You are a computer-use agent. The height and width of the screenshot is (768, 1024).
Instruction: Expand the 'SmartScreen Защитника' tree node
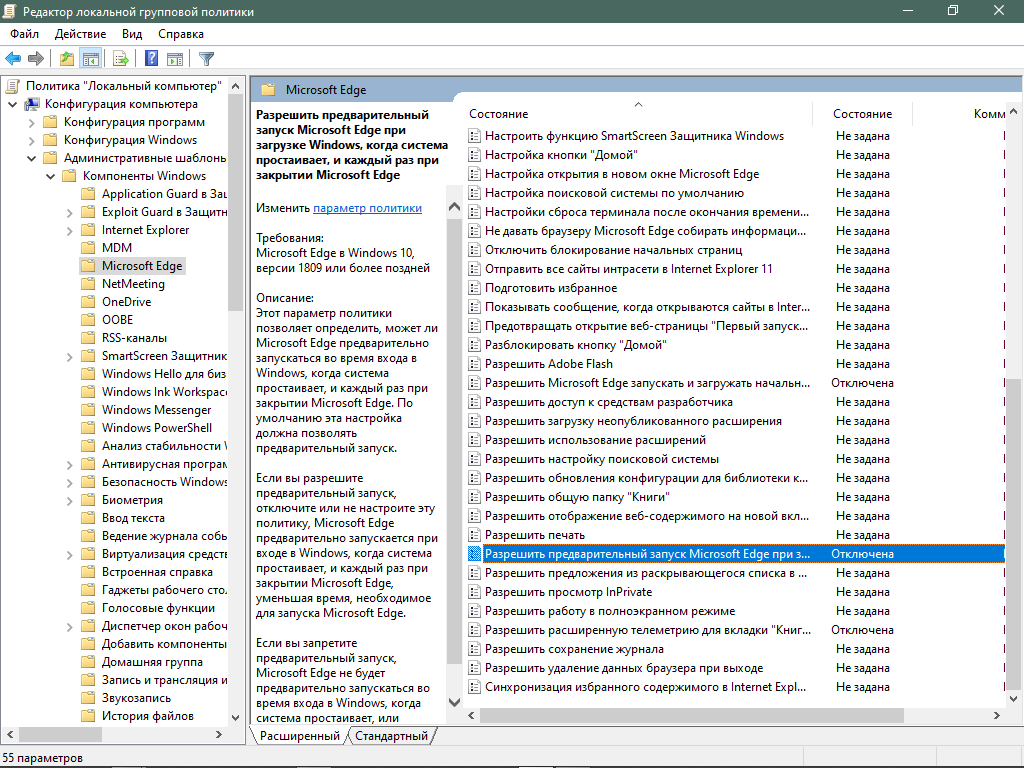69,356
